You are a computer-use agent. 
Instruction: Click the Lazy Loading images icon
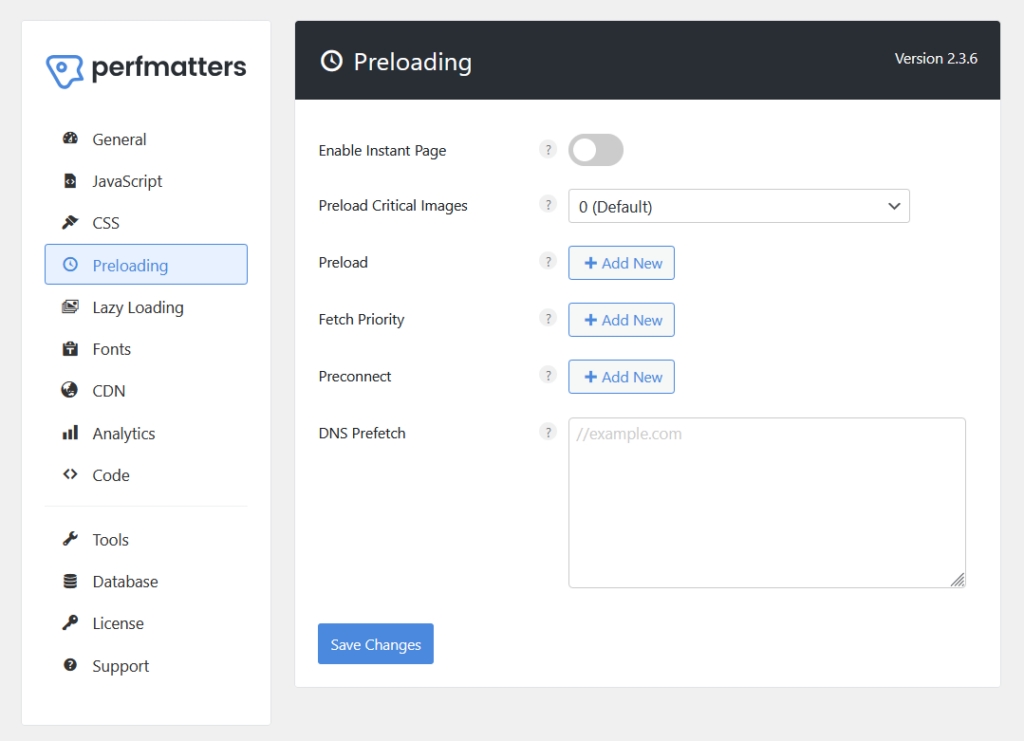pos(70,307)
